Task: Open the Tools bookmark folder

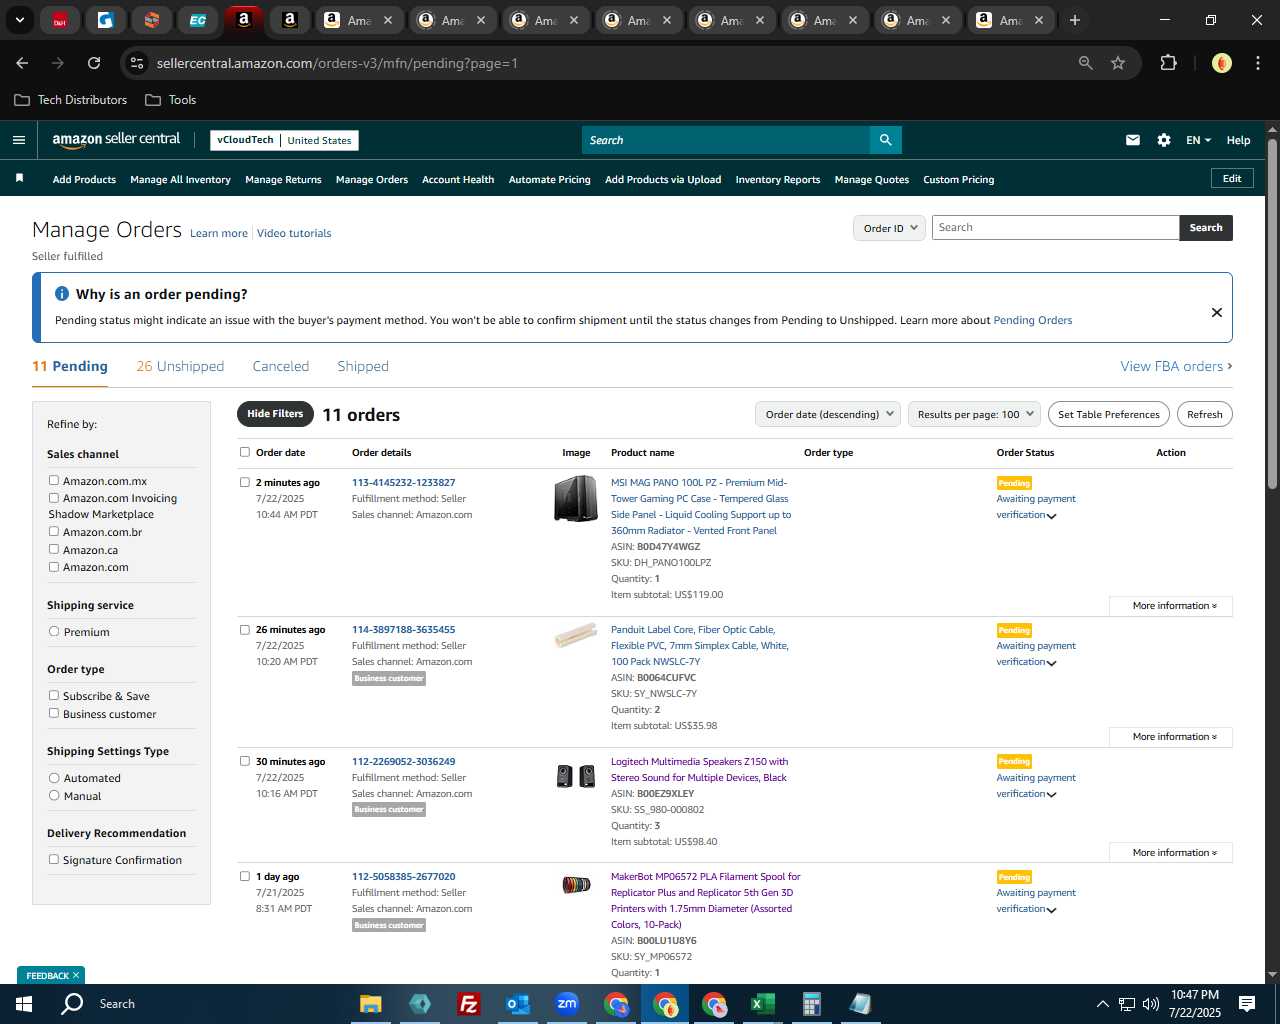Action: pyautogui.click(x=171, y=100)
